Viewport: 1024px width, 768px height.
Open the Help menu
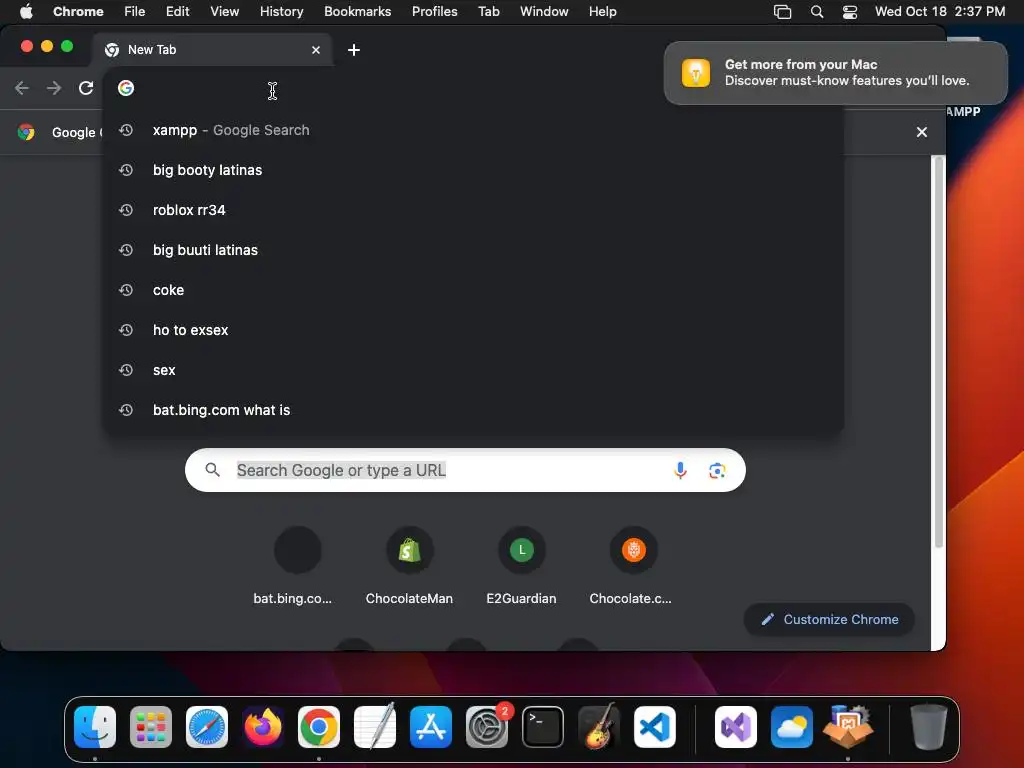click(x=602, y=12)
